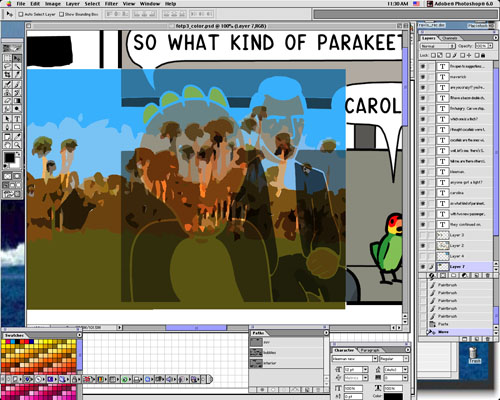Enable the Auto Select Layer checkbox

pyautogui.click(x=21, y=14)
